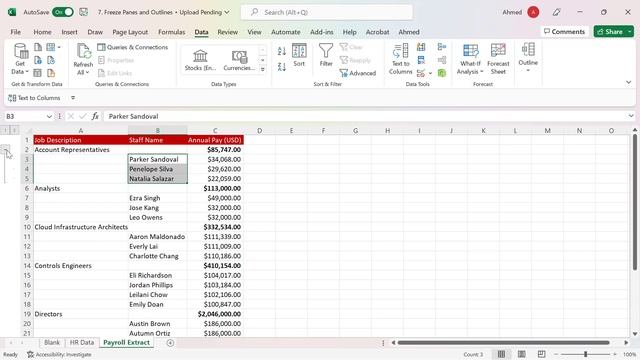Click the zoom slider handle

coord(585,354)
